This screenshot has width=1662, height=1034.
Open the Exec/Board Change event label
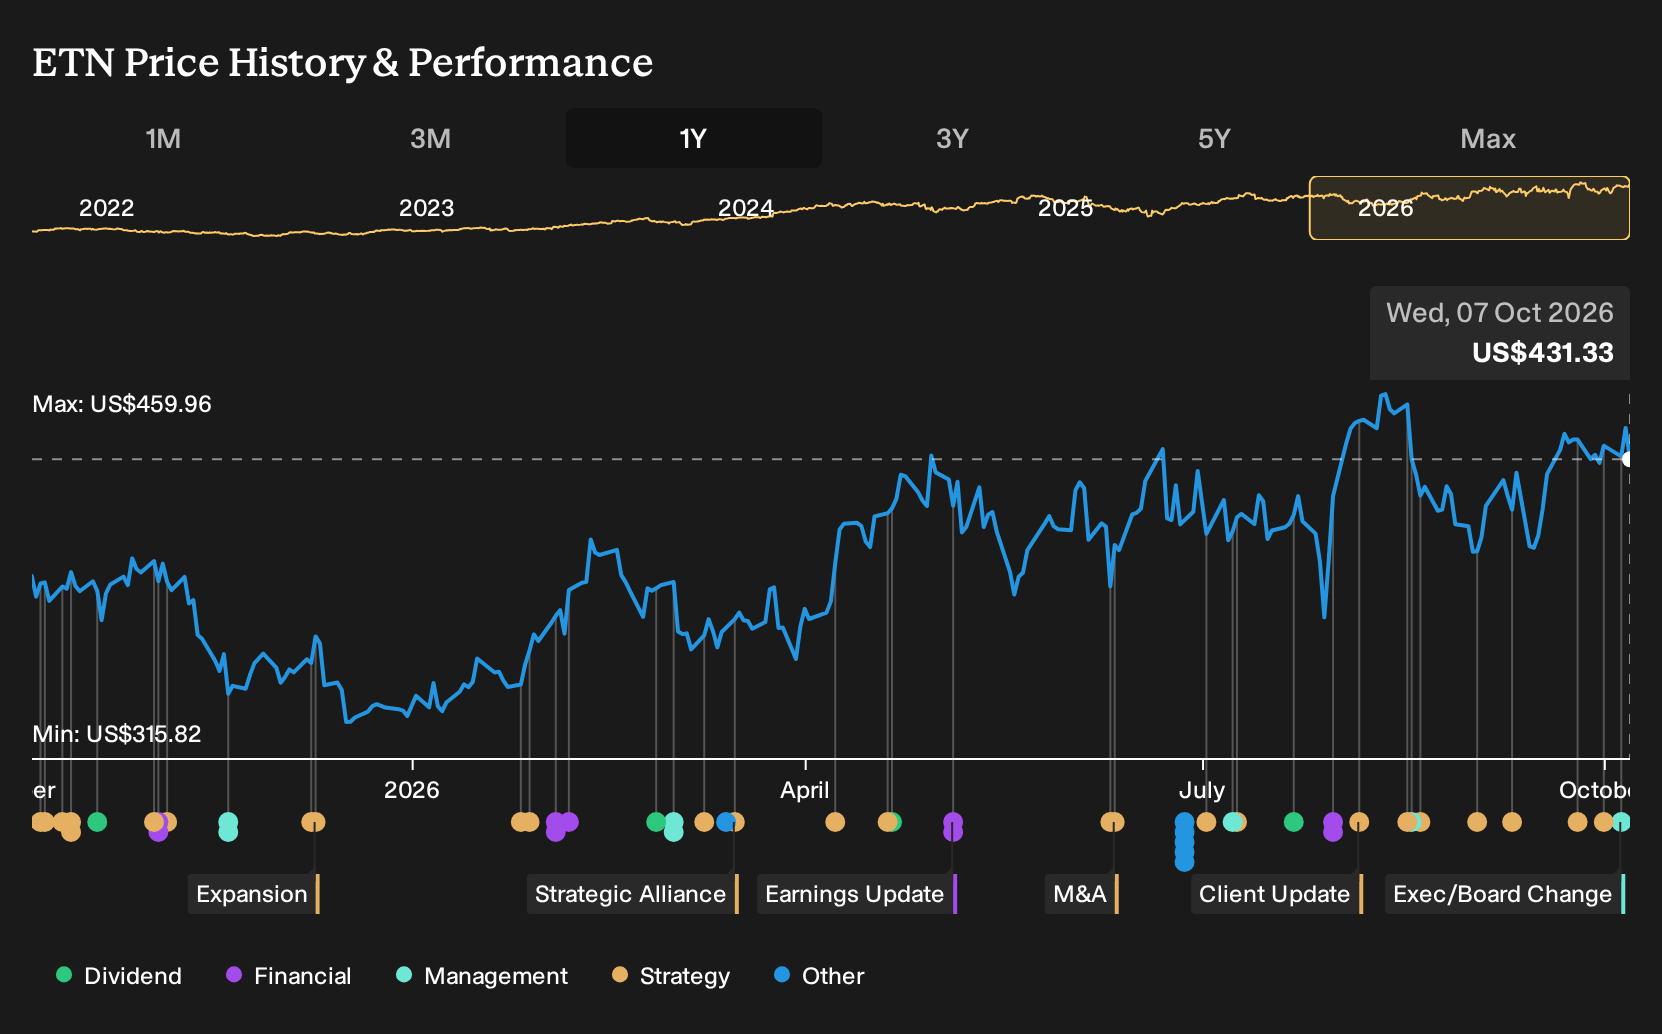point(1505,894)
